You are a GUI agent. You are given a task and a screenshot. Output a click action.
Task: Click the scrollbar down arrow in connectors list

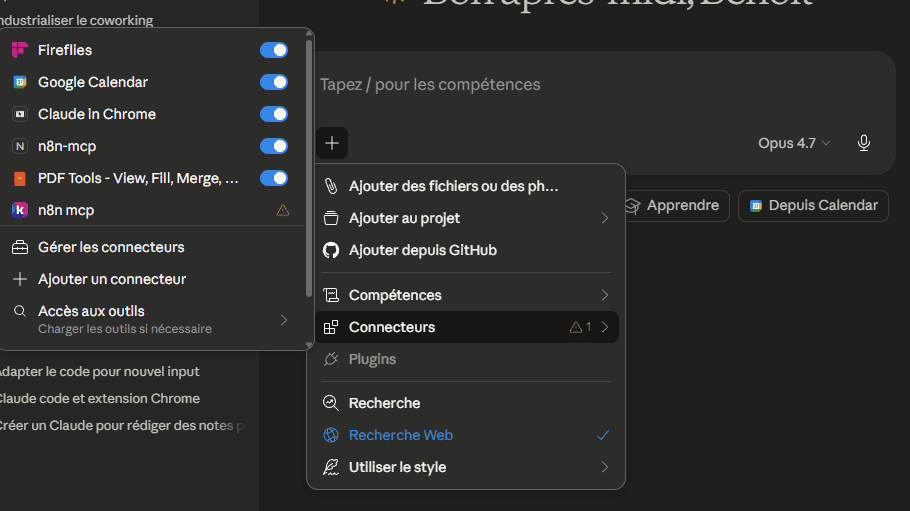[309, 345]
